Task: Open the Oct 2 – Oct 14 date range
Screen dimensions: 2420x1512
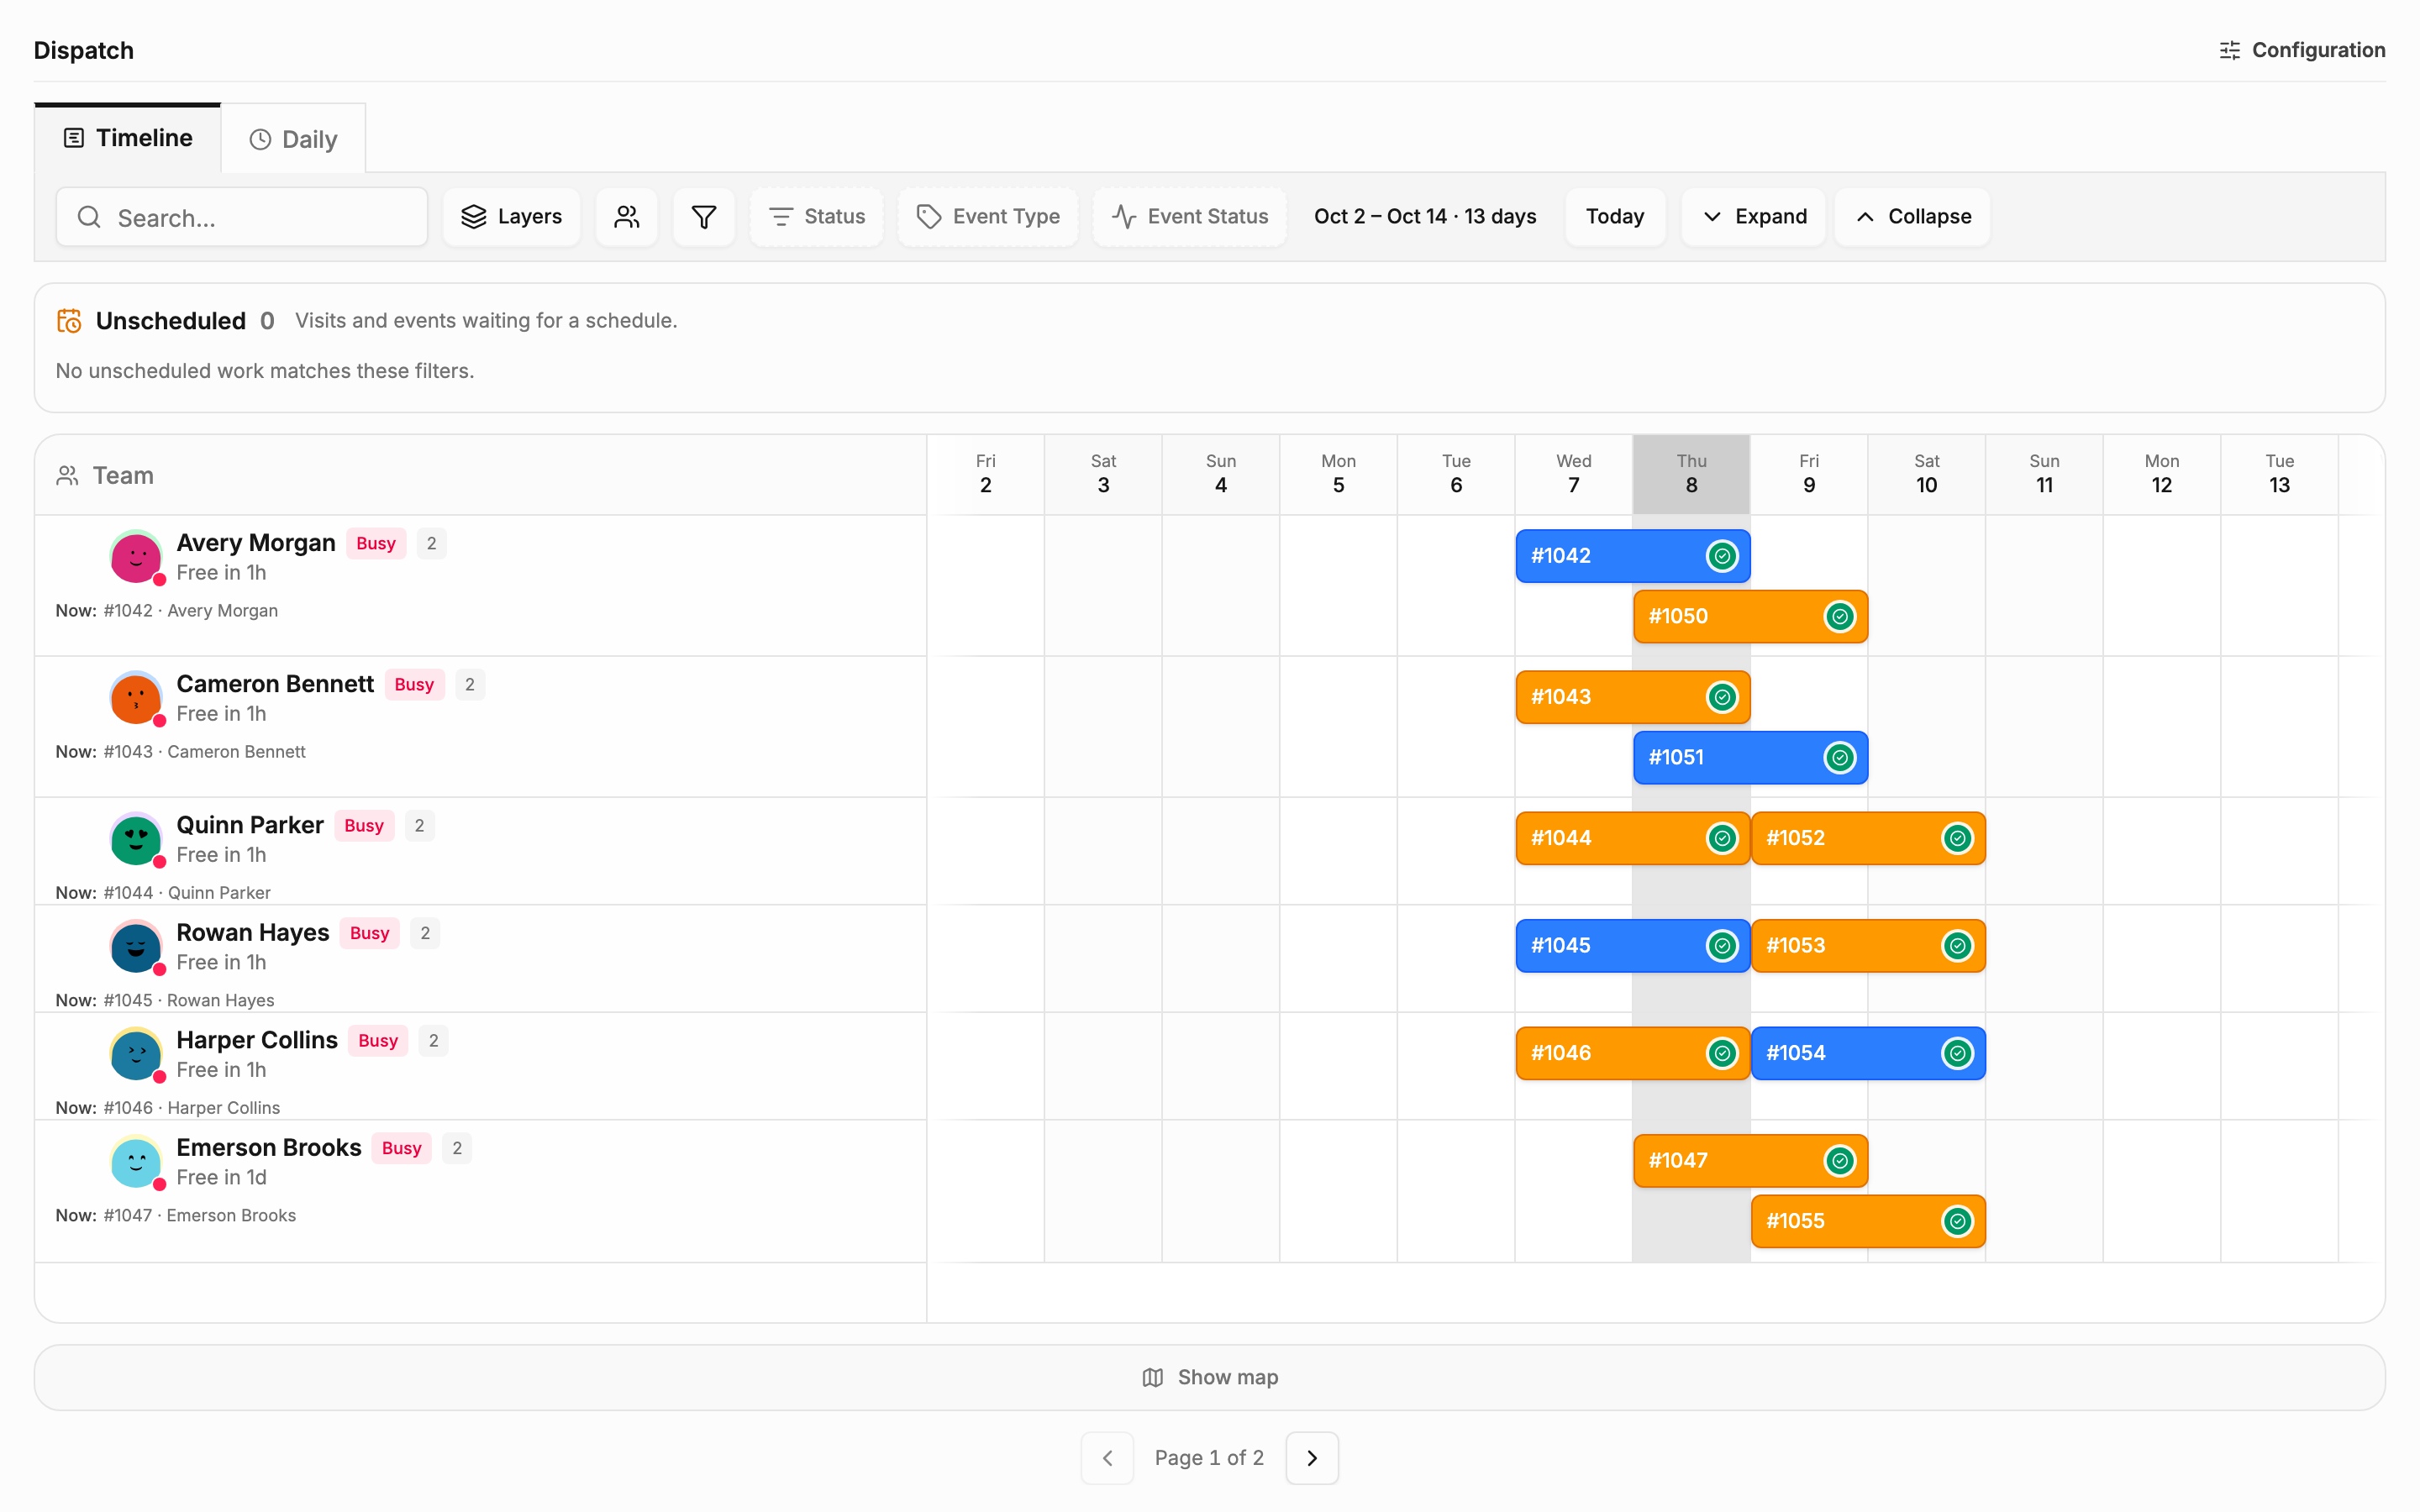Action: (x=1425, y=217)
